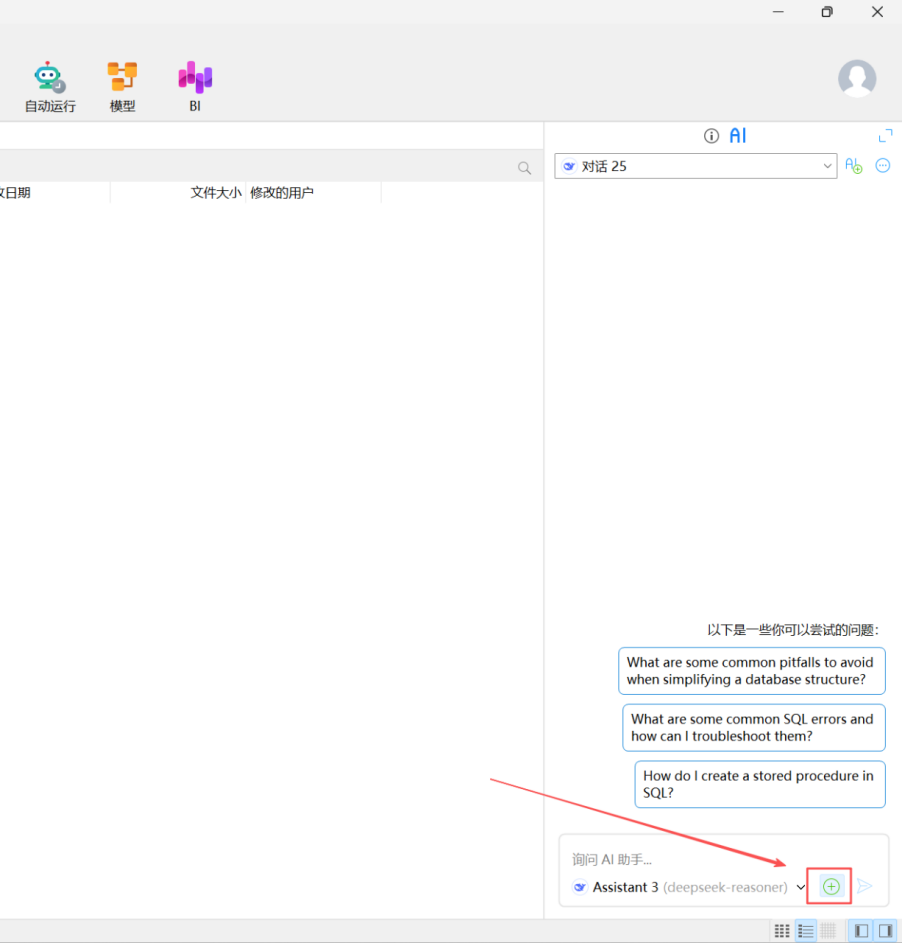Screen dimensions: 903x943
Task: Expand the Assistant 3 model selector
Action: click(x=801, y=887)
